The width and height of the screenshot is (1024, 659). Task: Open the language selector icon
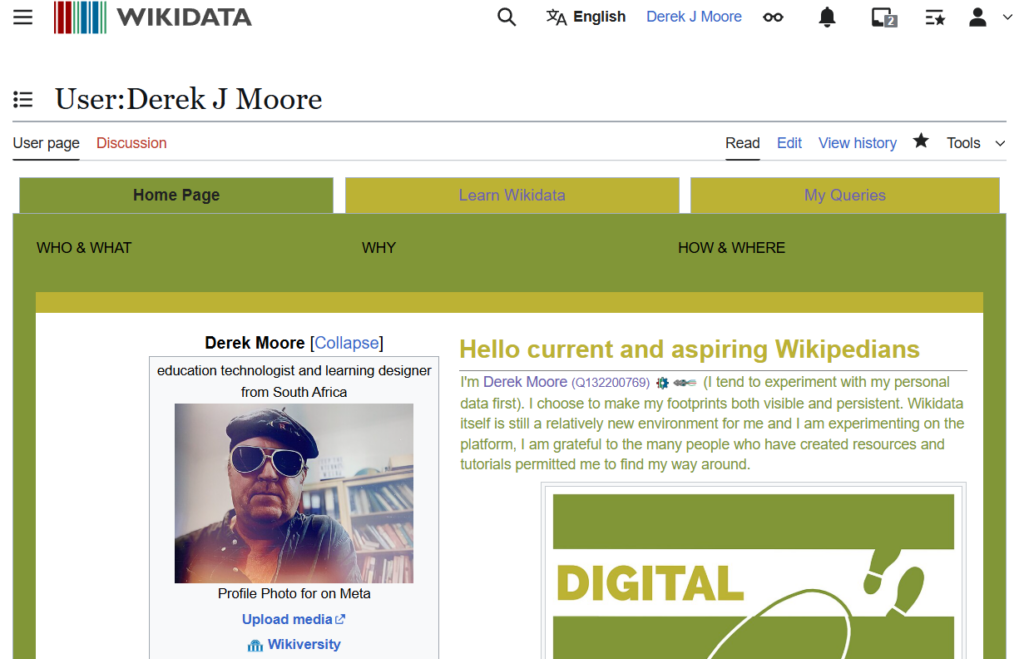click(556, 17)
